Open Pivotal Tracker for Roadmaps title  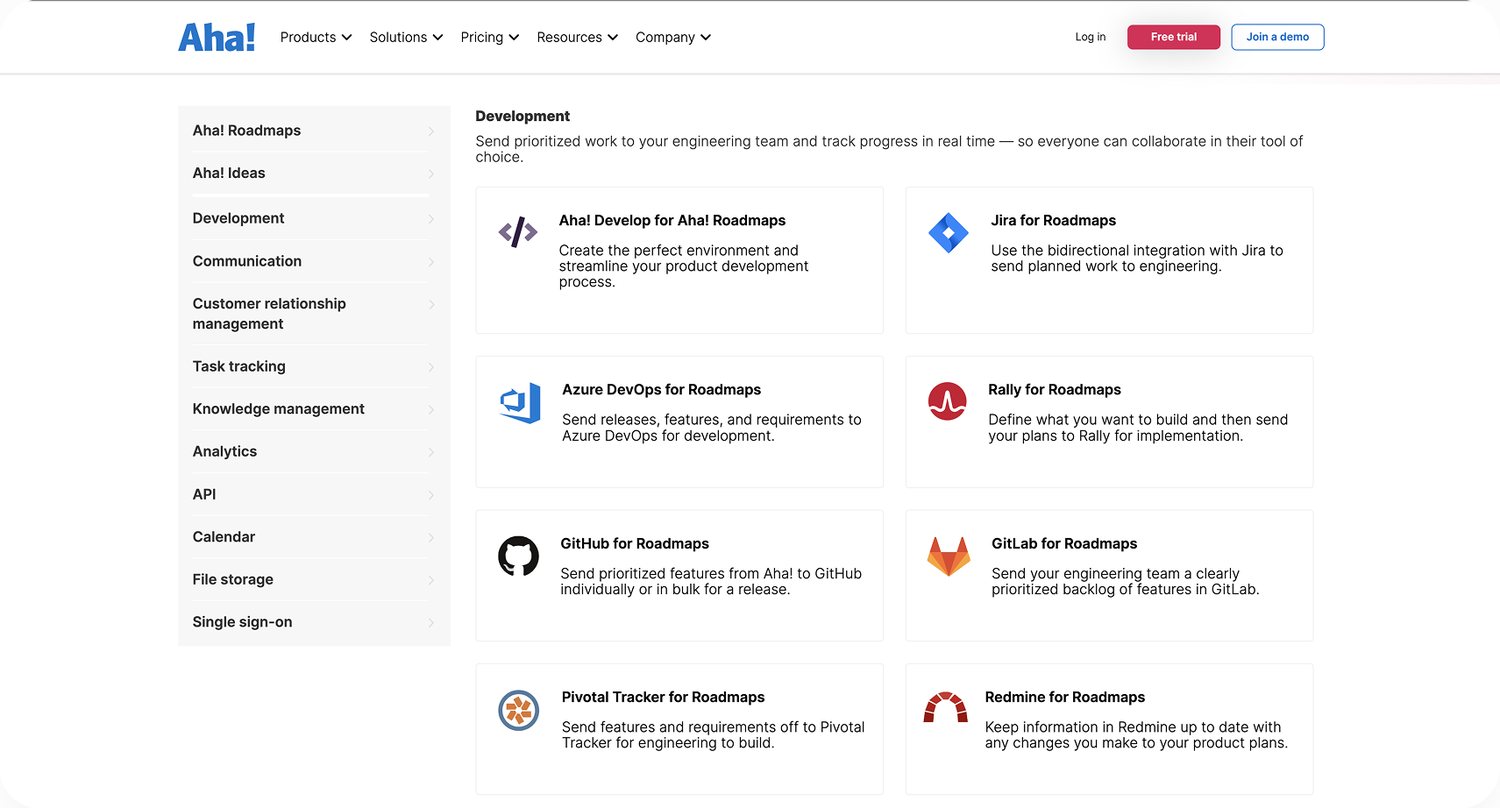[x=663, y=698]
